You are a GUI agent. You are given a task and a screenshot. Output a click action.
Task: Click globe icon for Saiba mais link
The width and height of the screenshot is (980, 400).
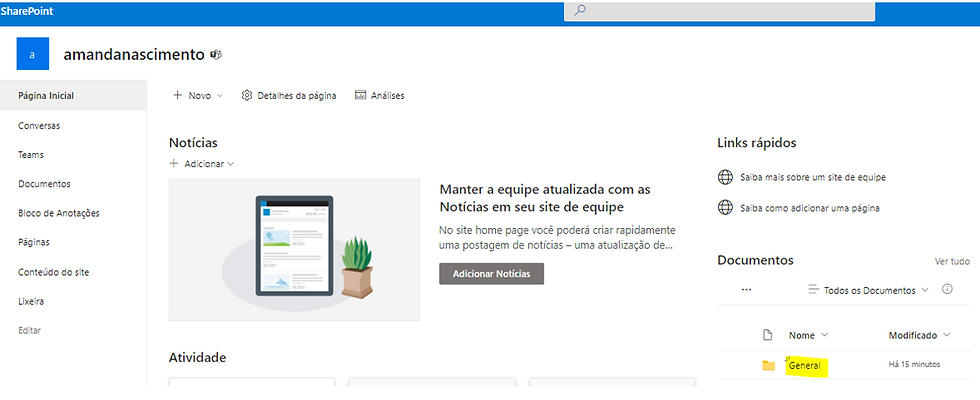[x=725, y=178]
